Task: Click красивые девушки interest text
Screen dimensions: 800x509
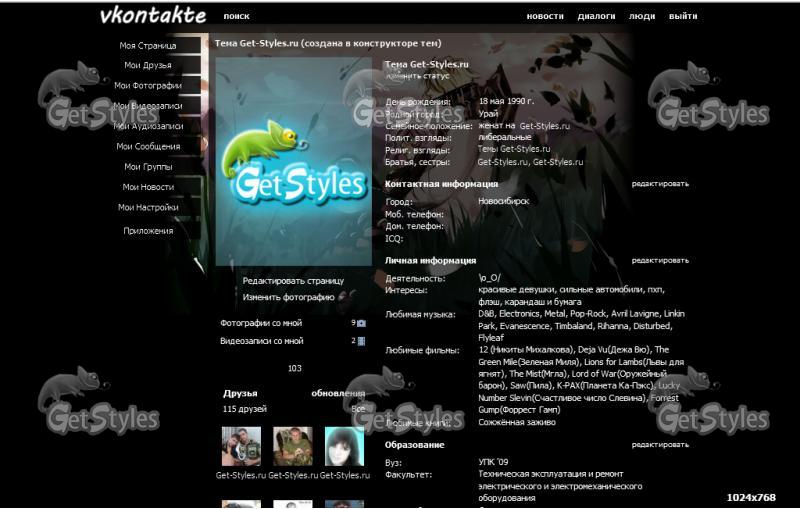Action: click(x=517, y=290)
